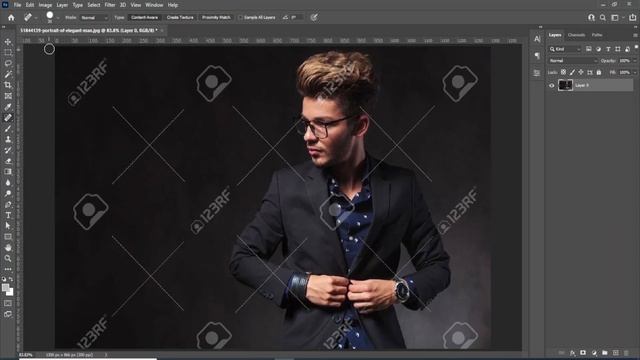Choose Proximity Match healing type
The image size is (640, 360).
click(216, 18)
